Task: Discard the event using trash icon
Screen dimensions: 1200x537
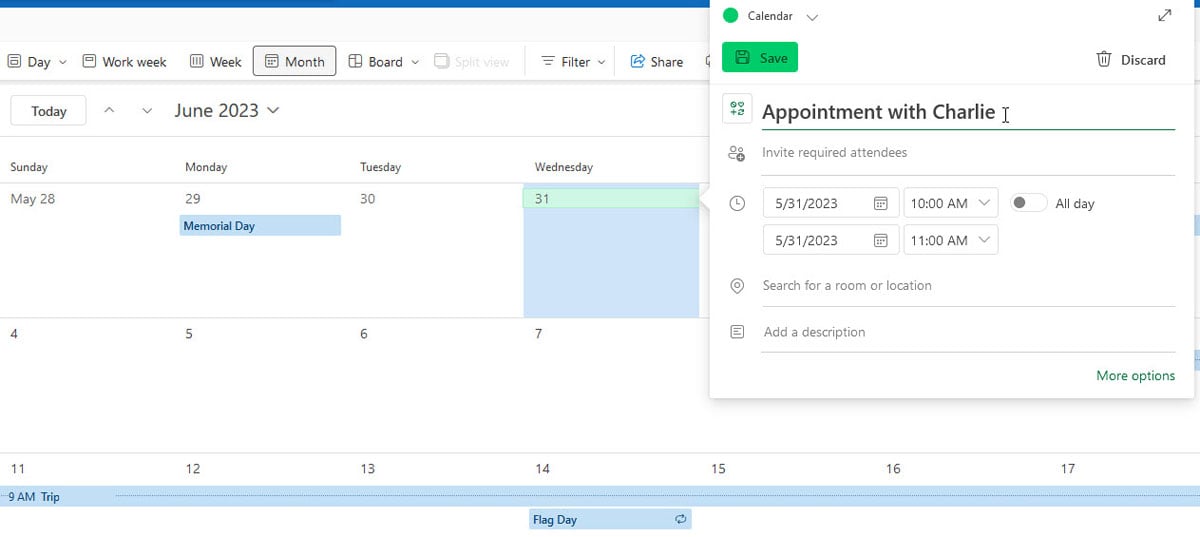Action: pos(1104,59)
